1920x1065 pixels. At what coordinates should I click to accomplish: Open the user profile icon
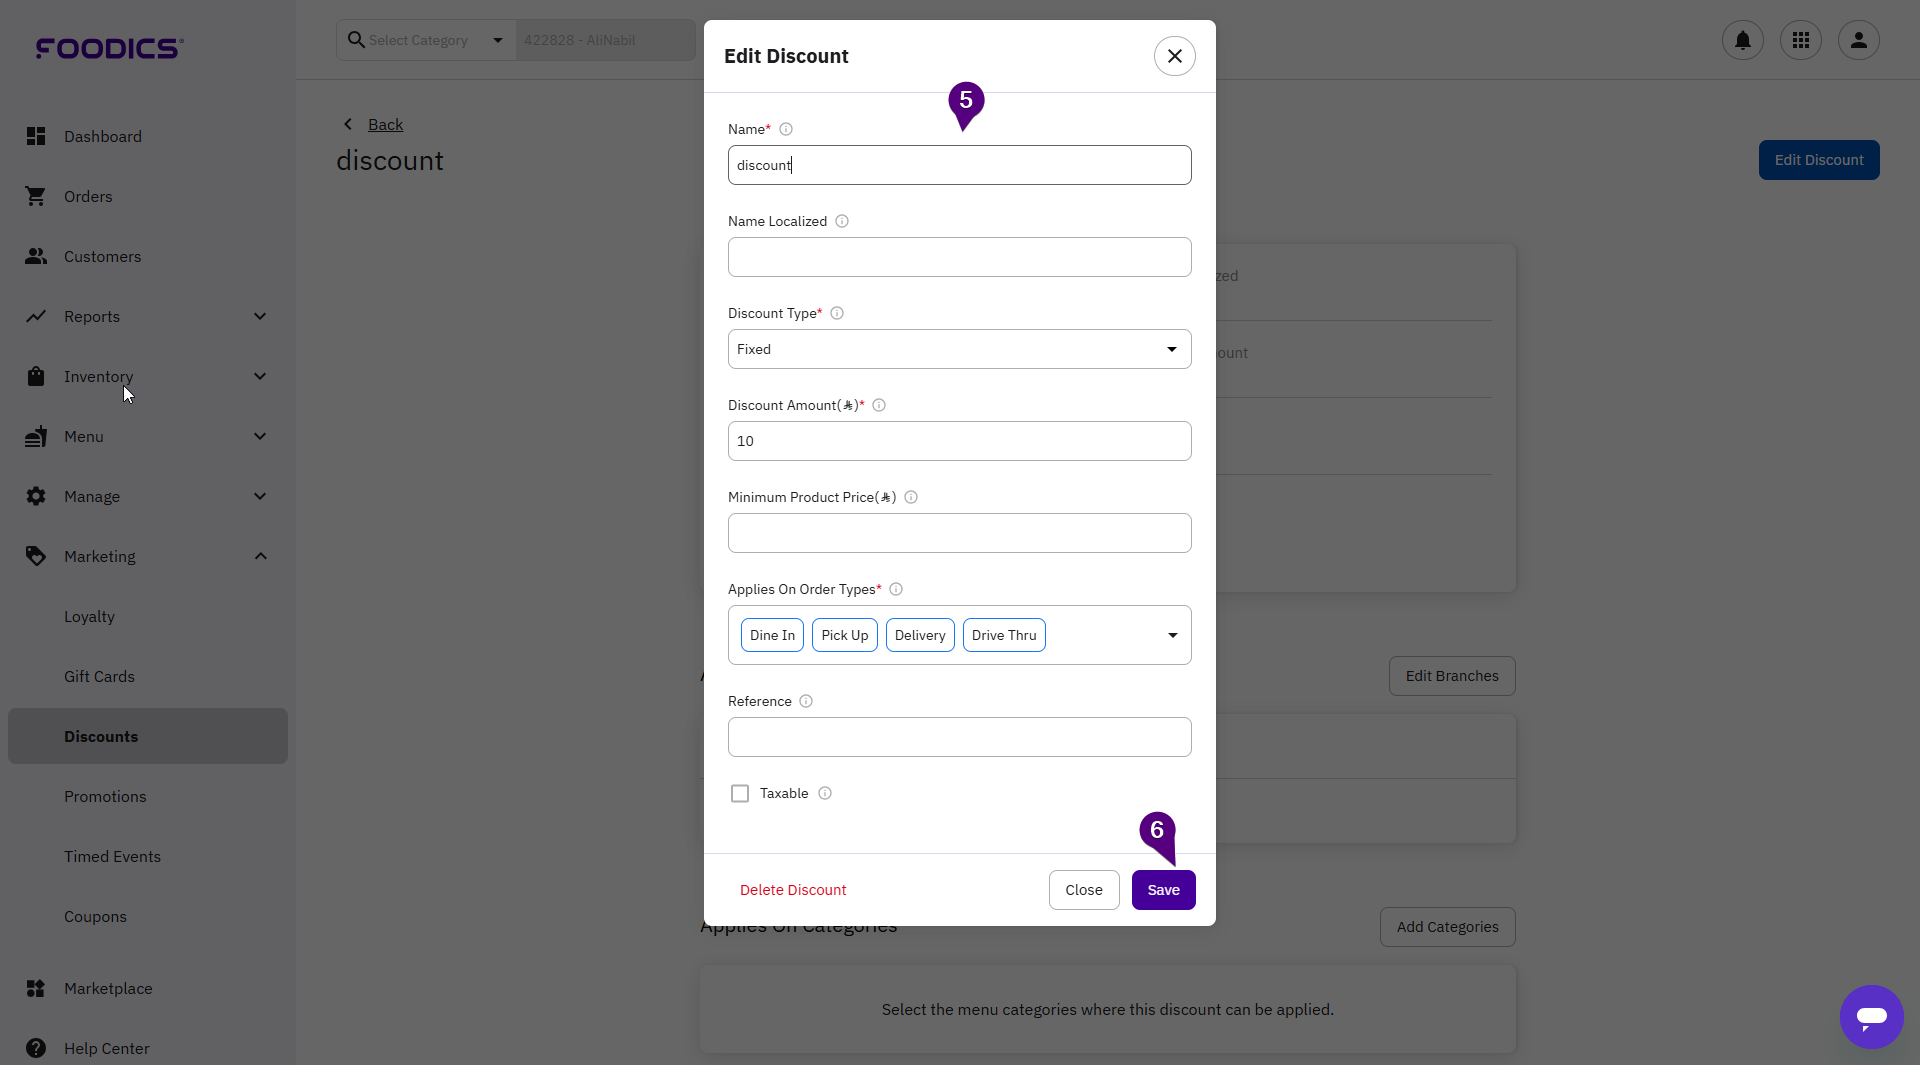(x=1858, y=40)
